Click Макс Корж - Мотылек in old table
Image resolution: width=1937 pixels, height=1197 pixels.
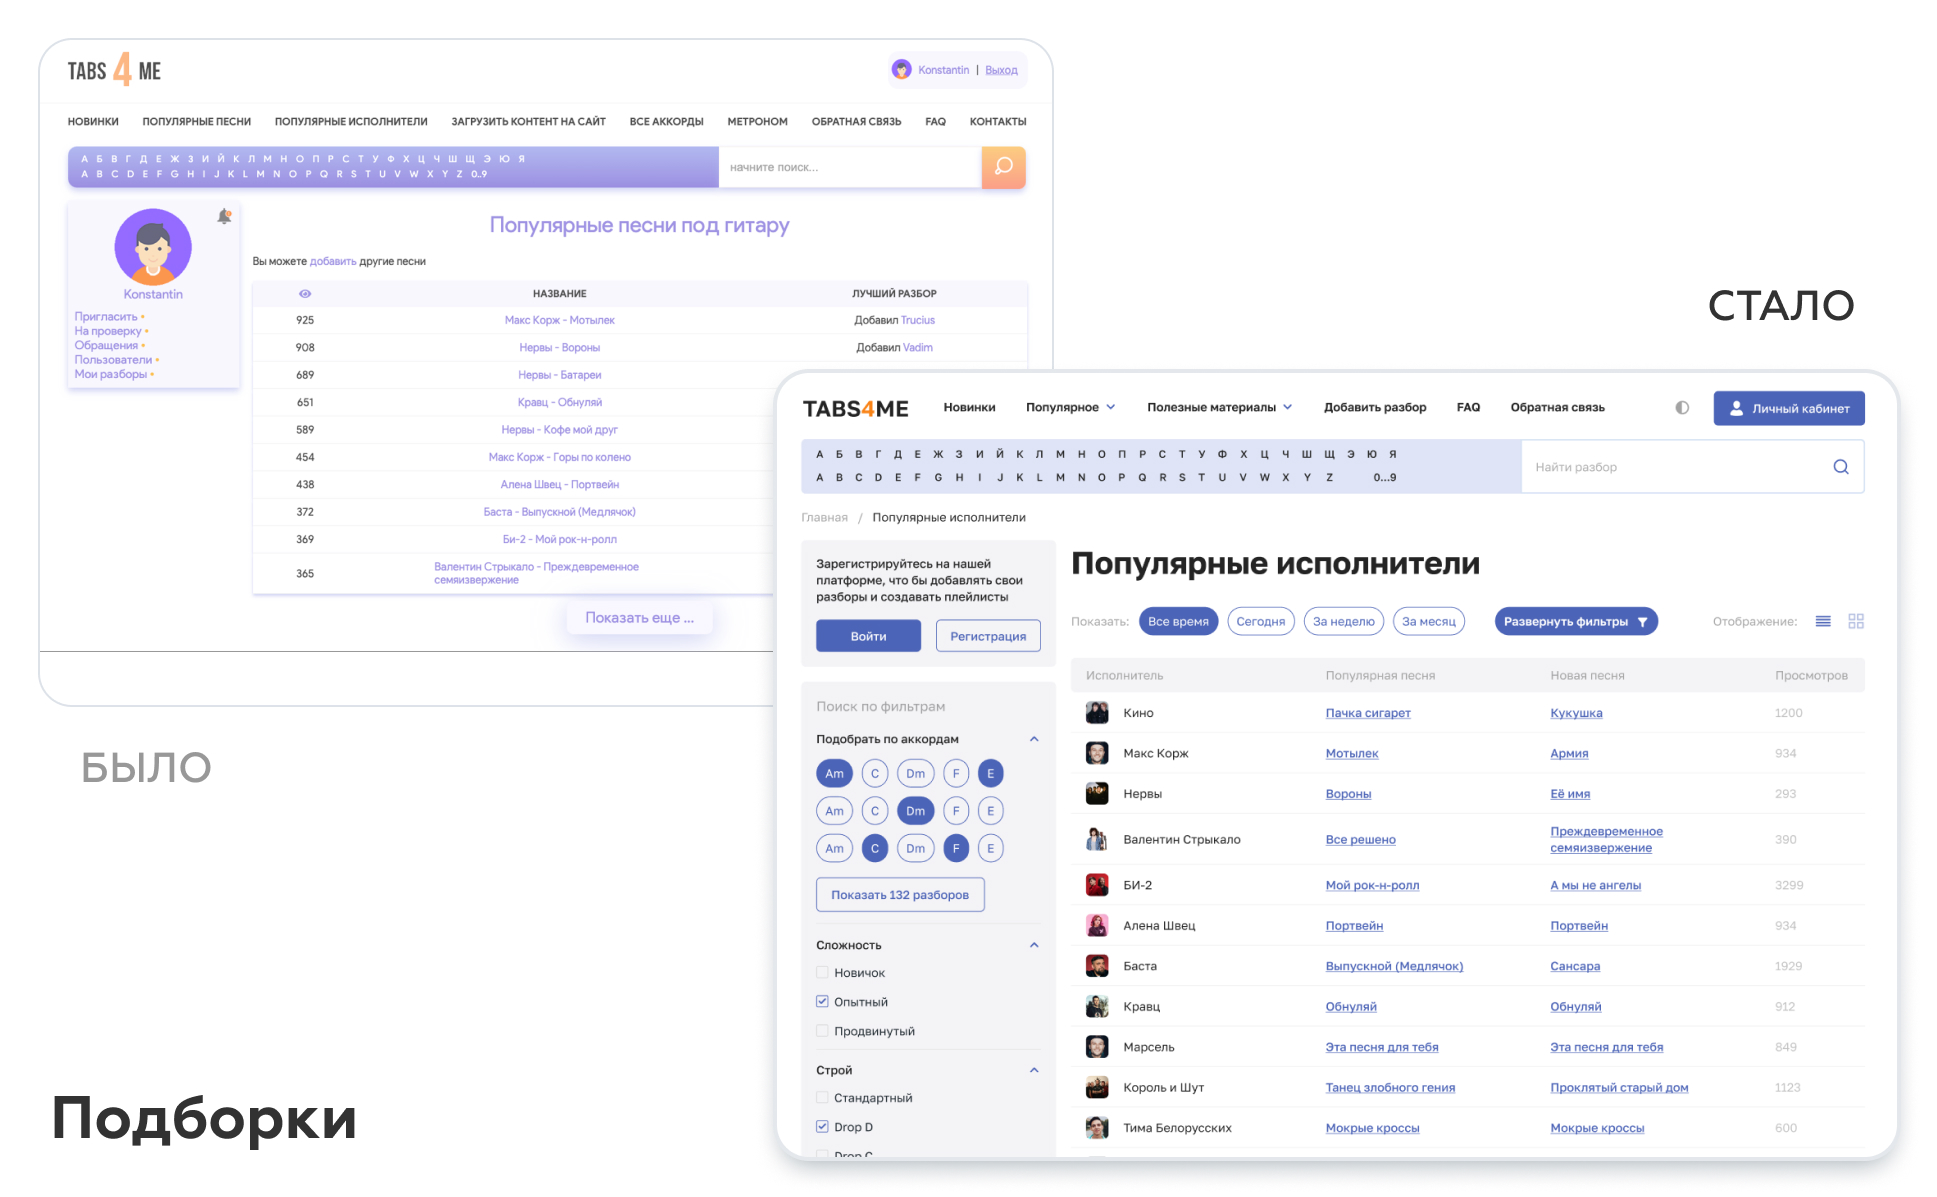[559, 320]
